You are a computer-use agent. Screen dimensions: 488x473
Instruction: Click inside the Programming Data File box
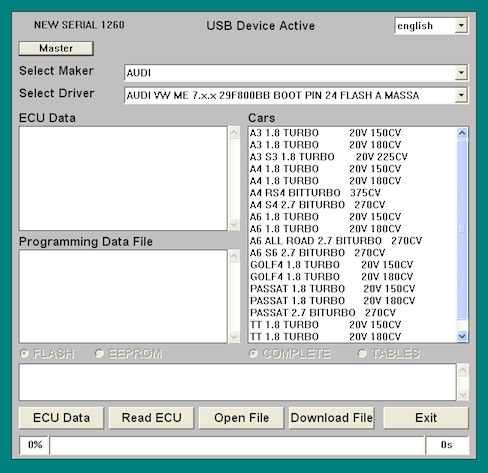pyautogui.click(x=123, y=296)
